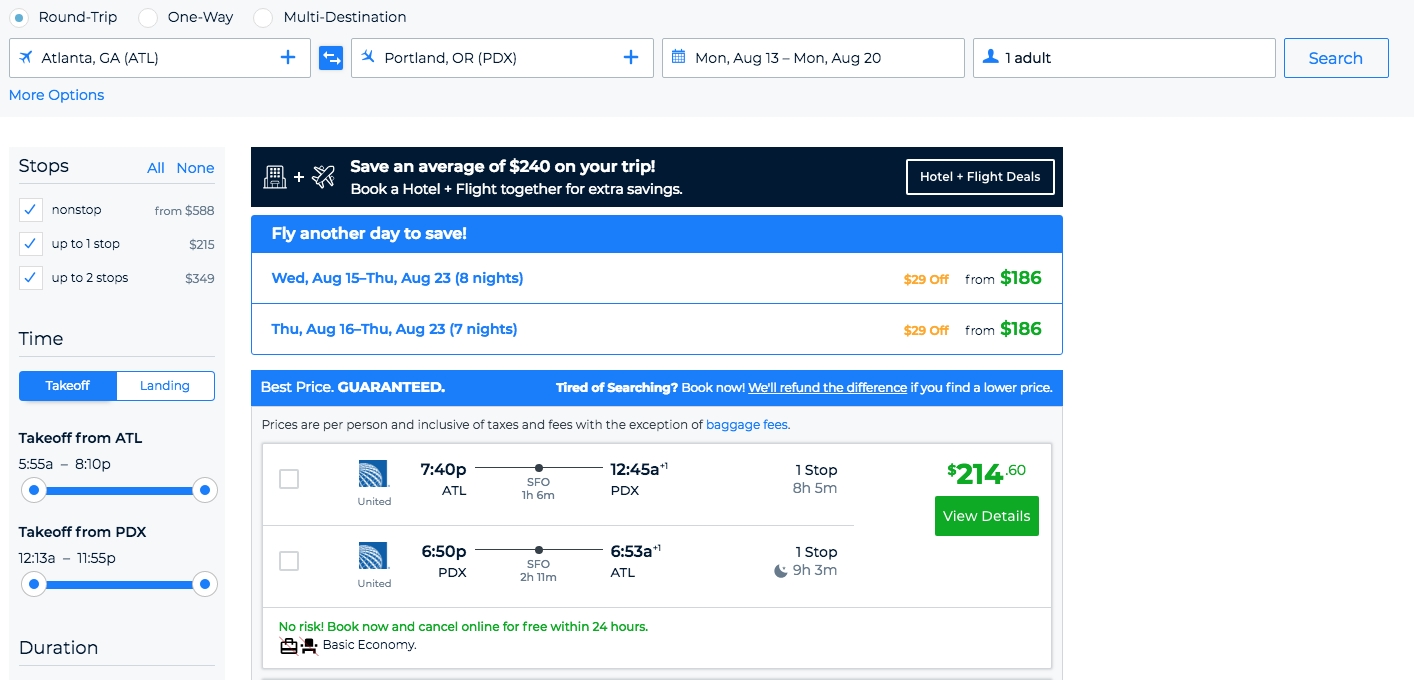Click the SFO layover 2h 11m on the return flight
Screen dimensions: 1414x680
coord(538,570)
